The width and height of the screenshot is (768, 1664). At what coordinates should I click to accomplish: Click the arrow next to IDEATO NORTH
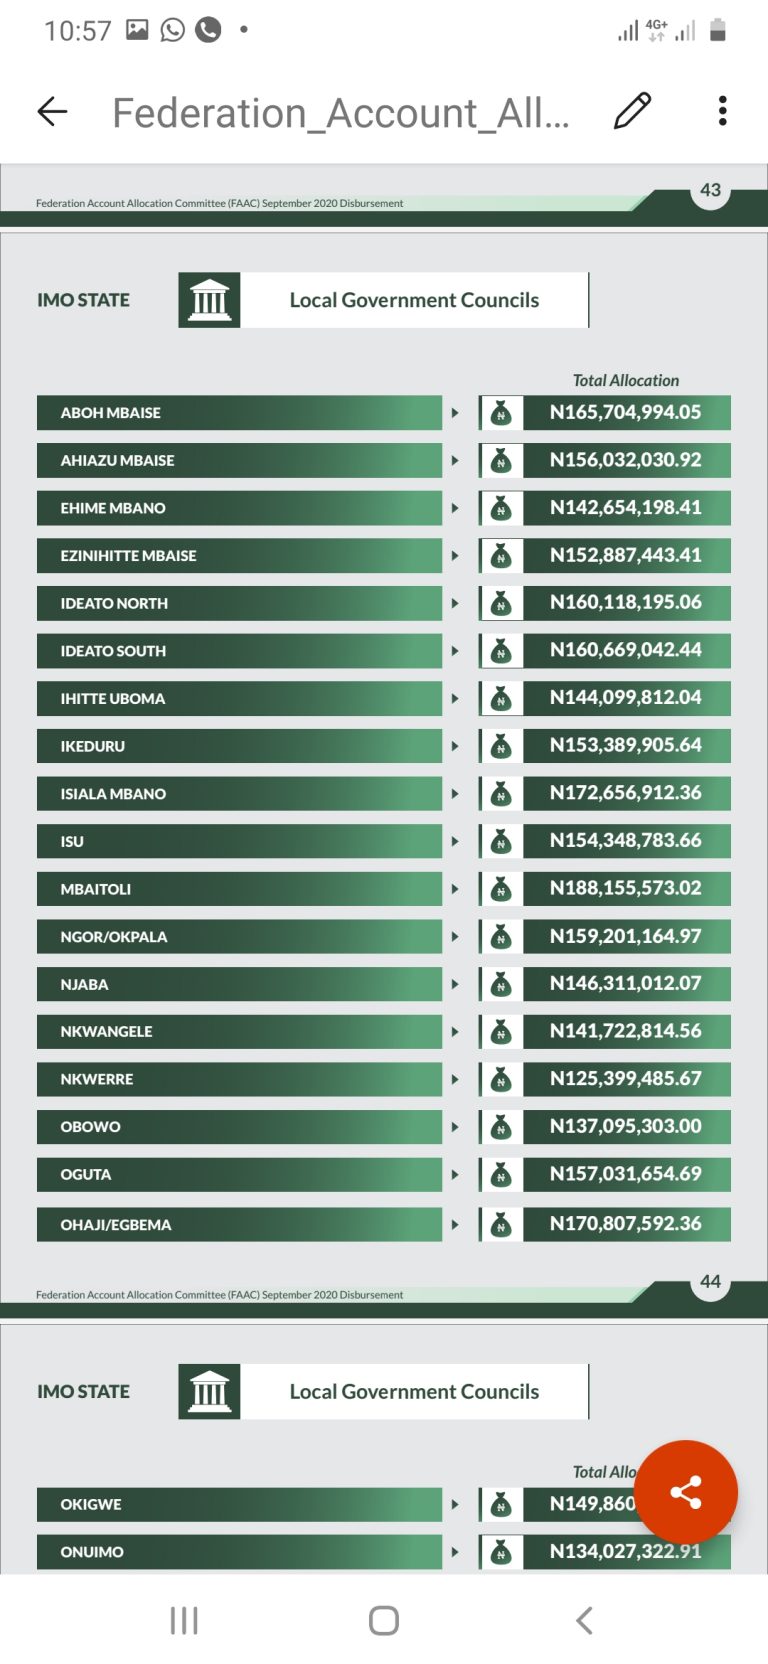[x=455, y=603]
